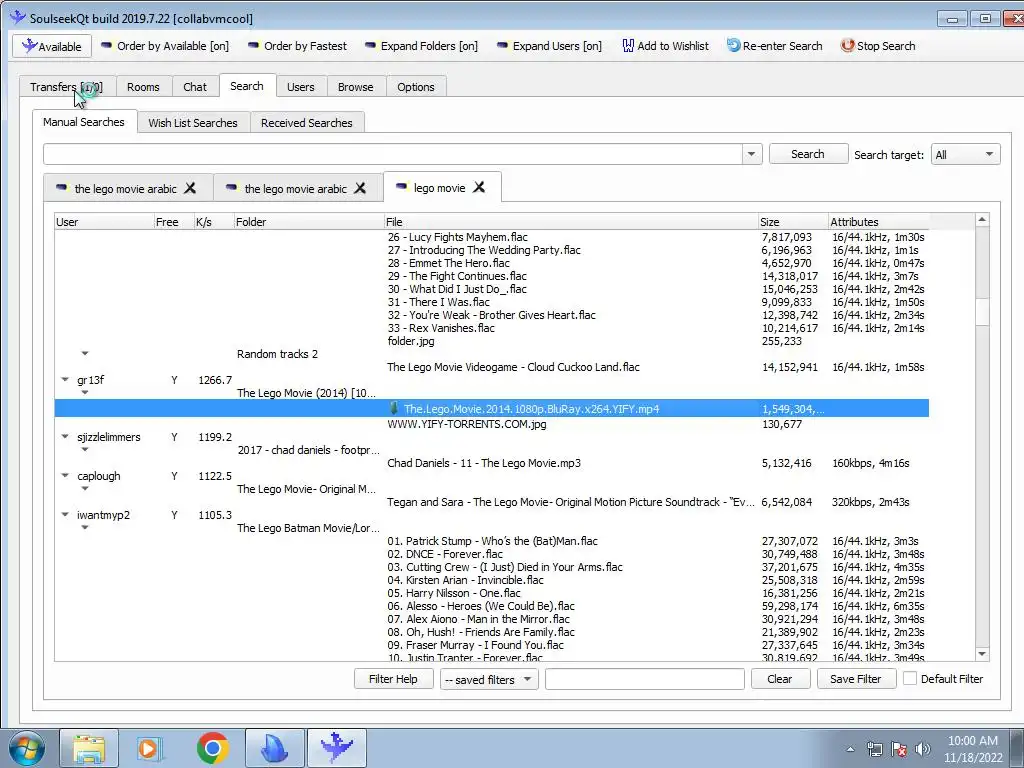Viewport: 1024px width, 768px height.
Task: Open the Transfers tab
Action: pos(67,87)
